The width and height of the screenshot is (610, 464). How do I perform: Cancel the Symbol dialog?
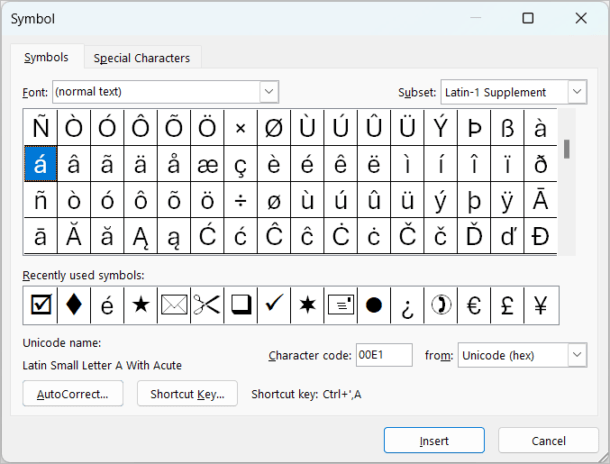pyautogui.click(x=548, y=440)
